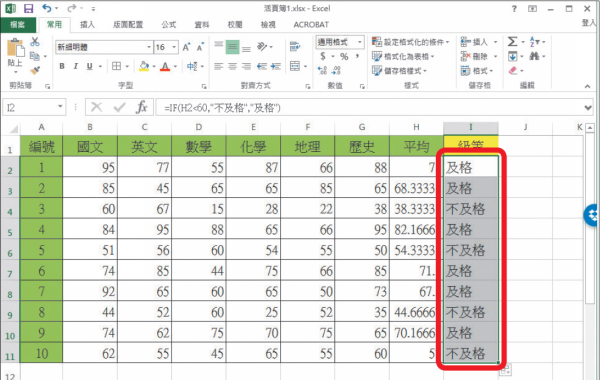This screenshot has width=600, height=380.
Task: Click 格式化為表格 button
Action: 403,56
